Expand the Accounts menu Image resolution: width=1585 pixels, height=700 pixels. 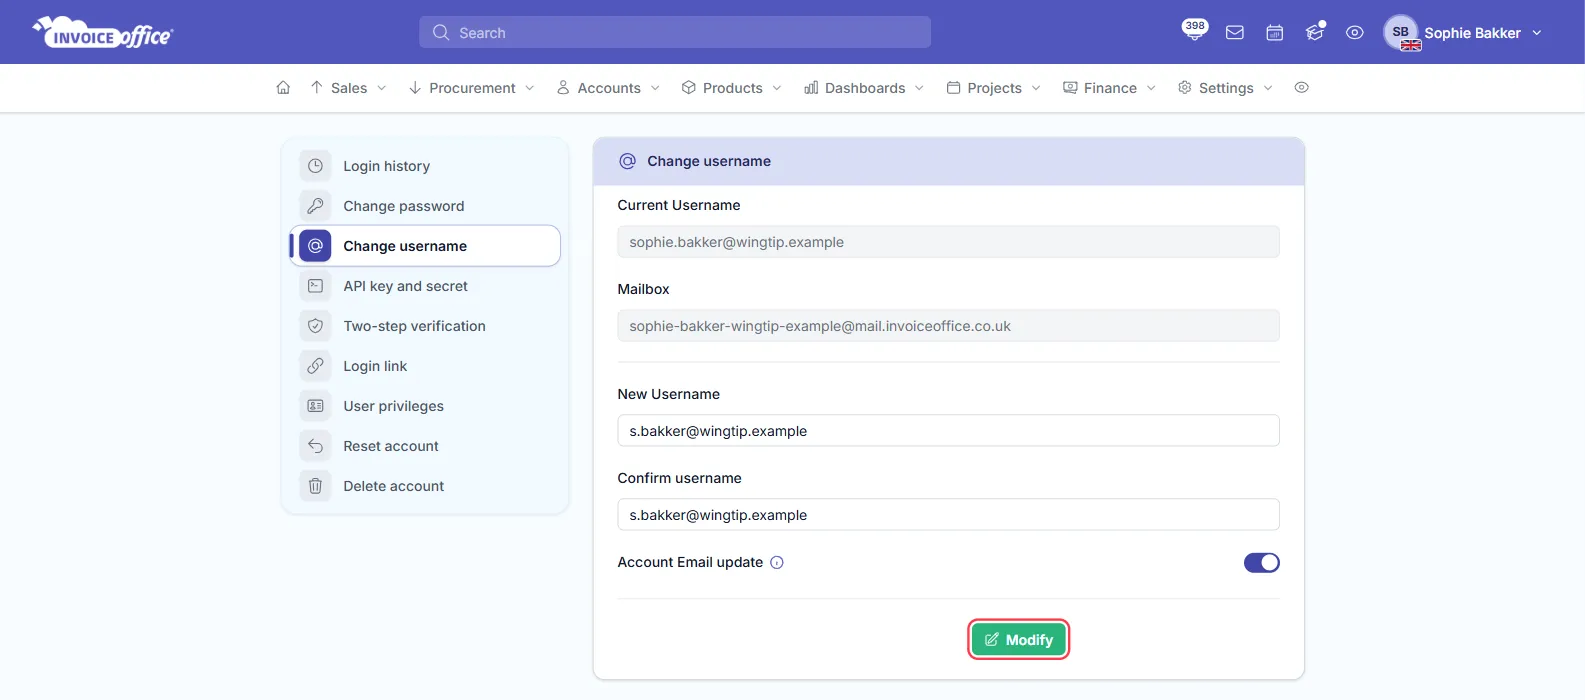608,88
